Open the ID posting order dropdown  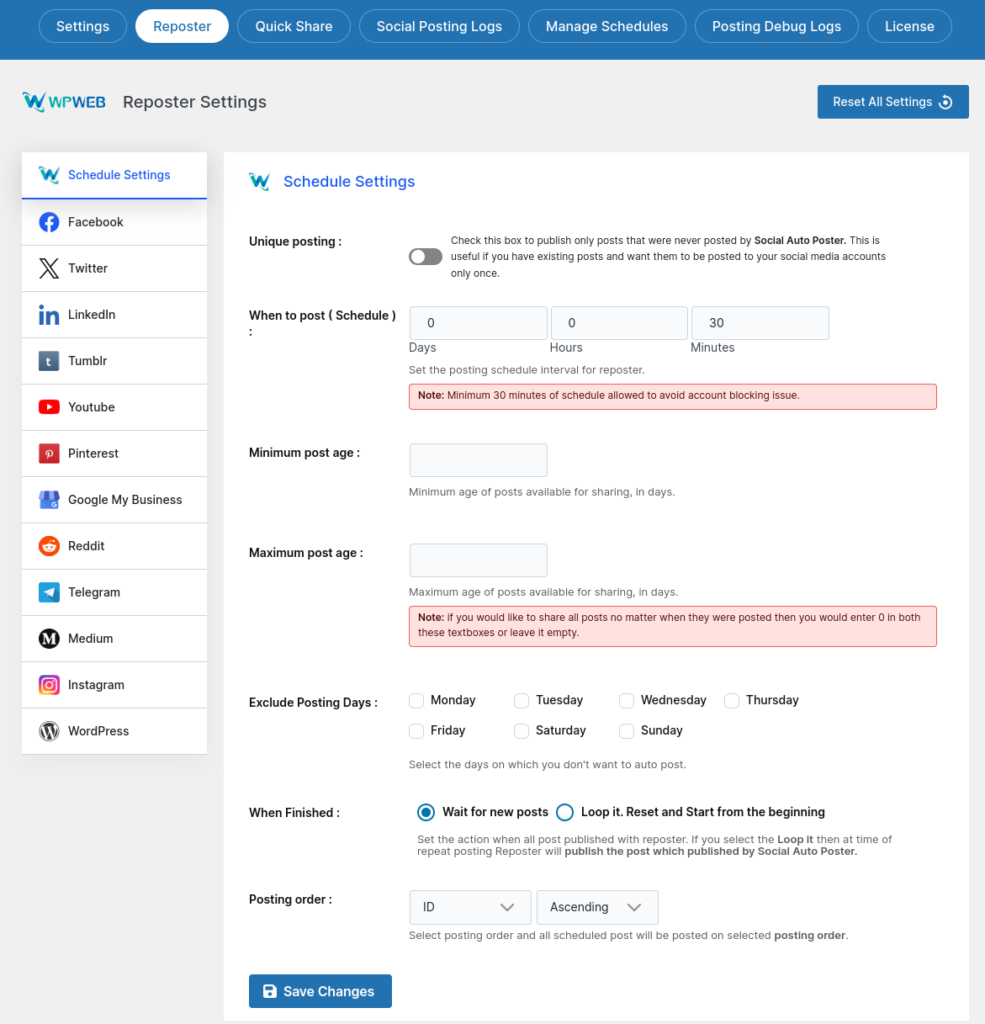470,907
